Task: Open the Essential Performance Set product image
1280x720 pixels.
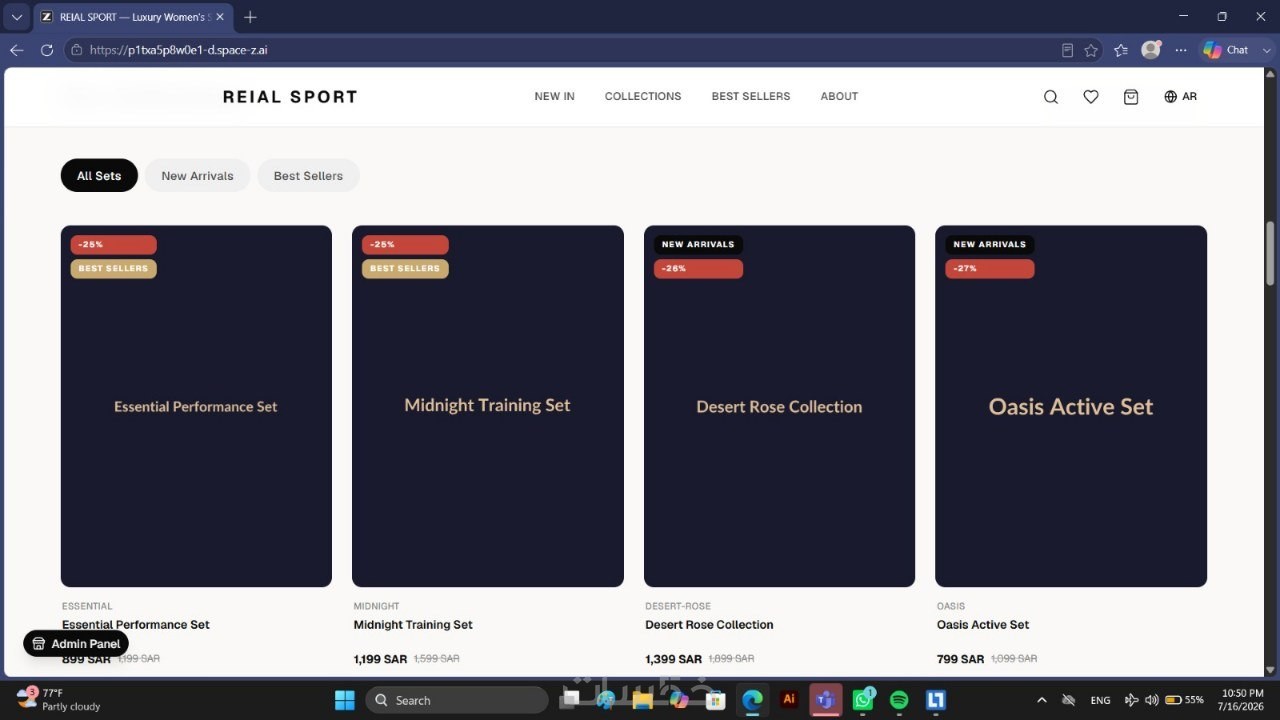Action: 196,406
